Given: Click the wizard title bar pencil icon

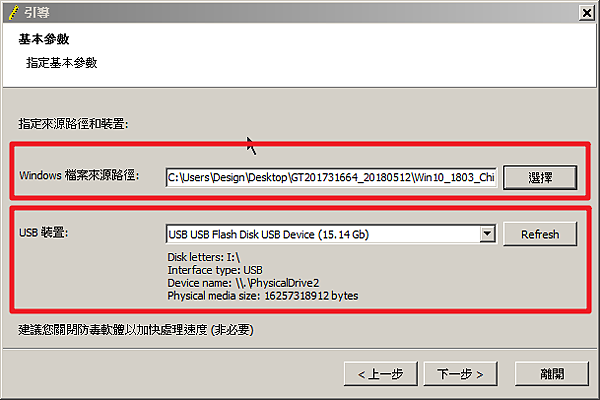Looking at the screenshot, I should pos(13,13).
